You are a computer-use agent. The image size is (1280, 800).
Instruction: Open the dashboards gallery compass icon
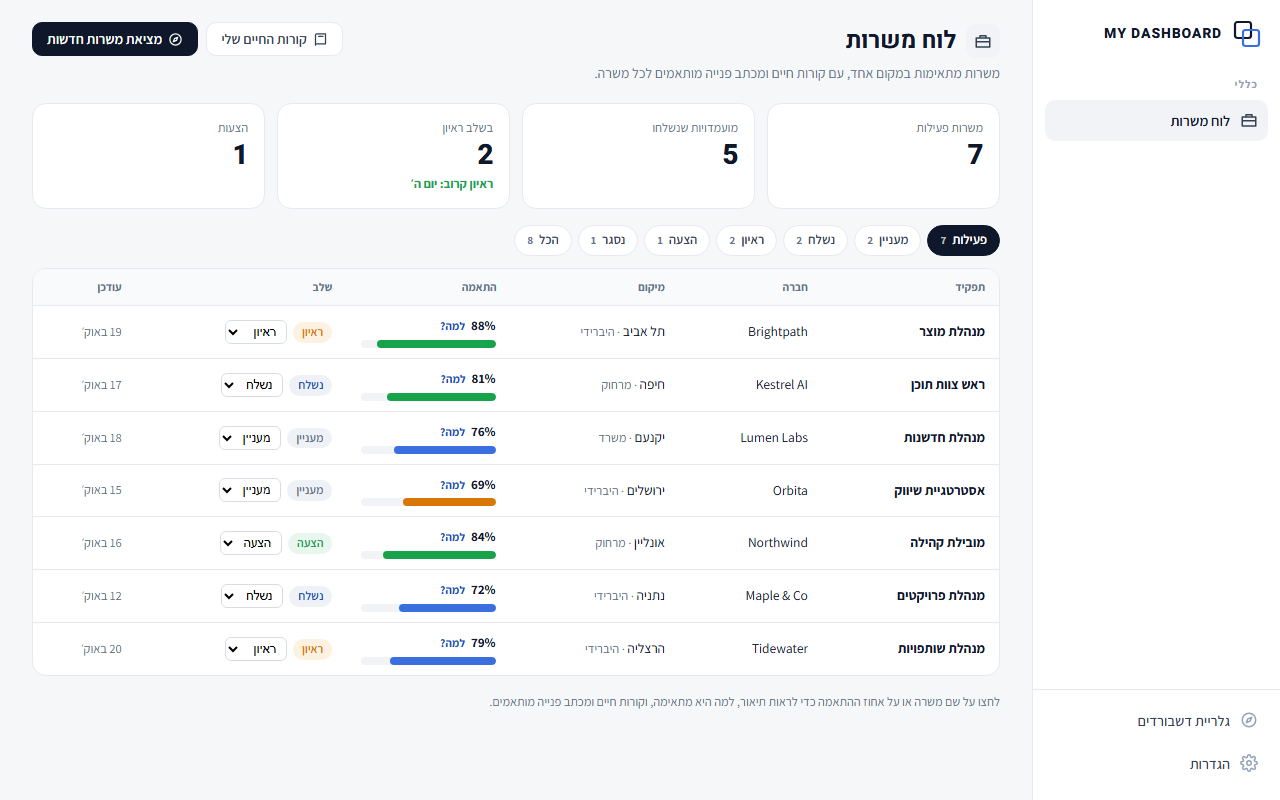point(1248,721)
